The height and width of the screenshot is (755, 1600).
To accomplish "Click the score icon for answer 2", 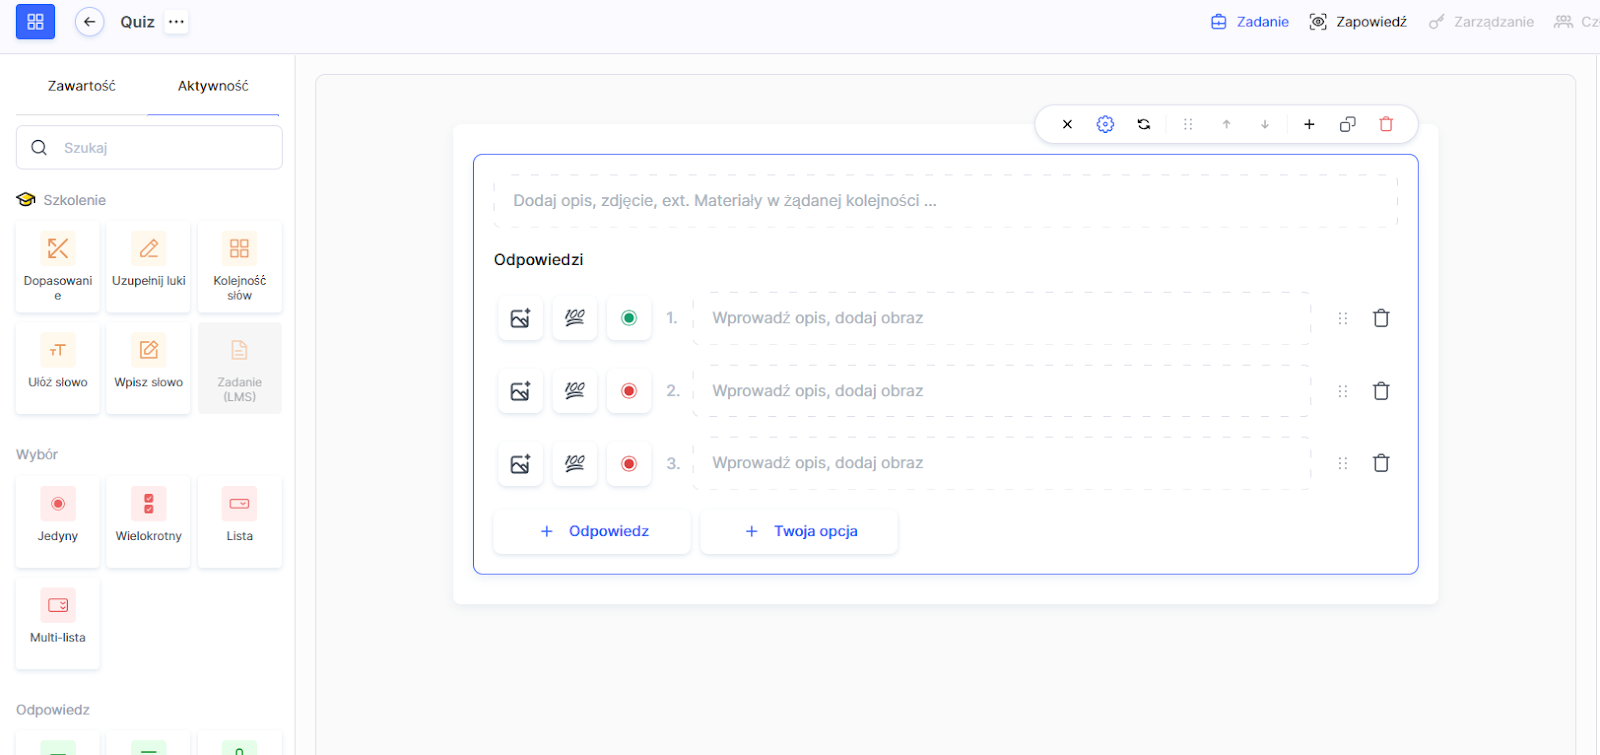I will (x=575, y=391).
